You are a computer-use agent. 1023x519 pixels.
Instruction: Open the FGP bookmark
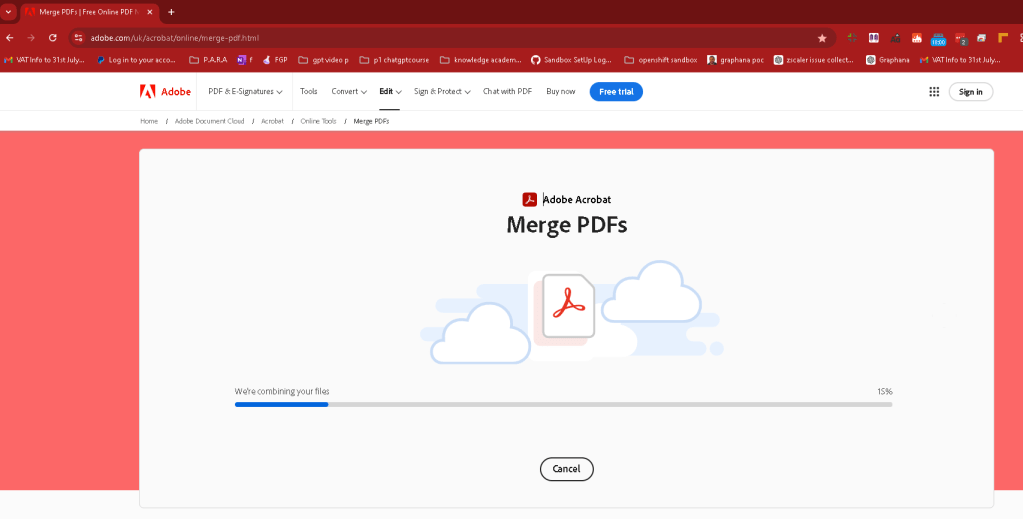click(275, 59)
